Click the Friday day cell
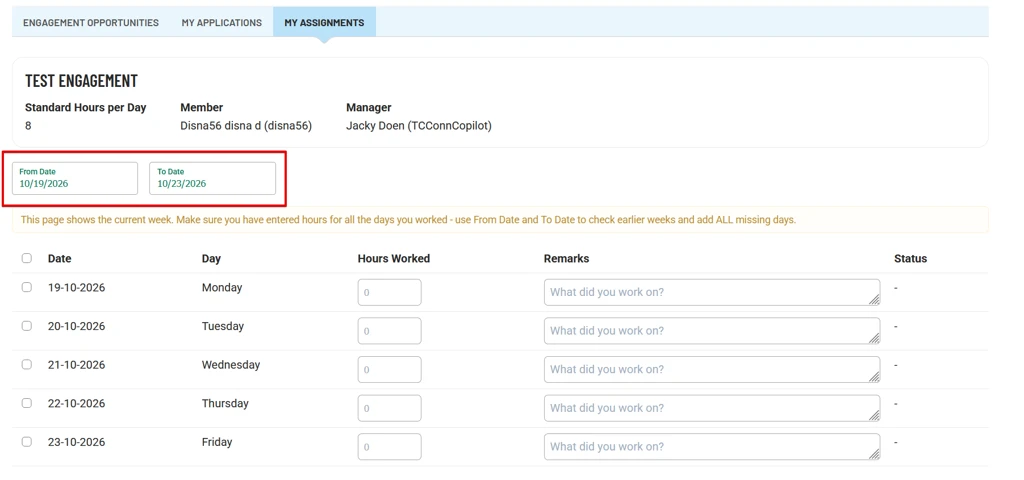This screenshot has height=480, width=1024. click(217, 441)
